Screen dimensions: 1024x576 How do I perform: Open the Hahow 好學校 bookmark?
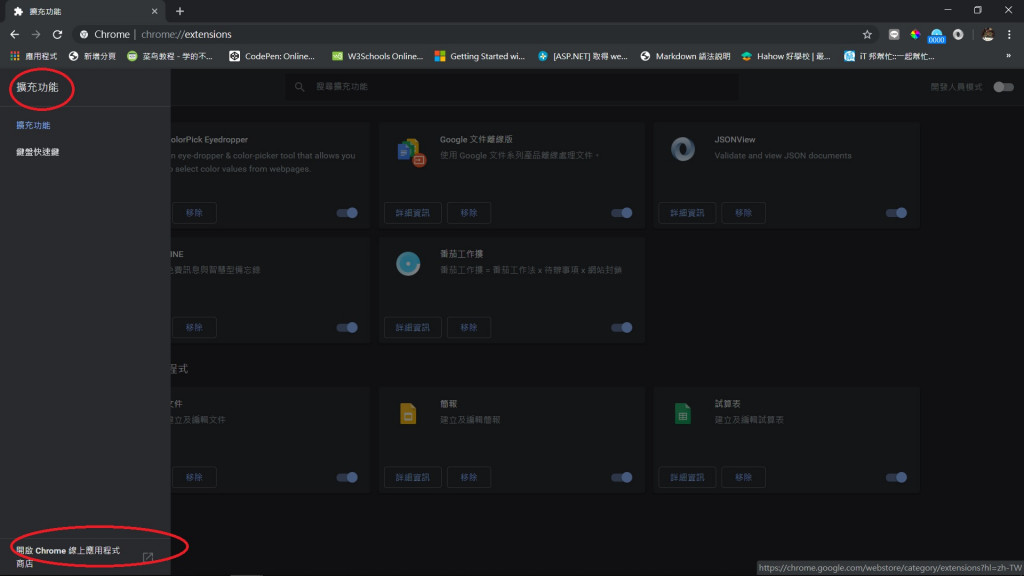tap(786, 56)
